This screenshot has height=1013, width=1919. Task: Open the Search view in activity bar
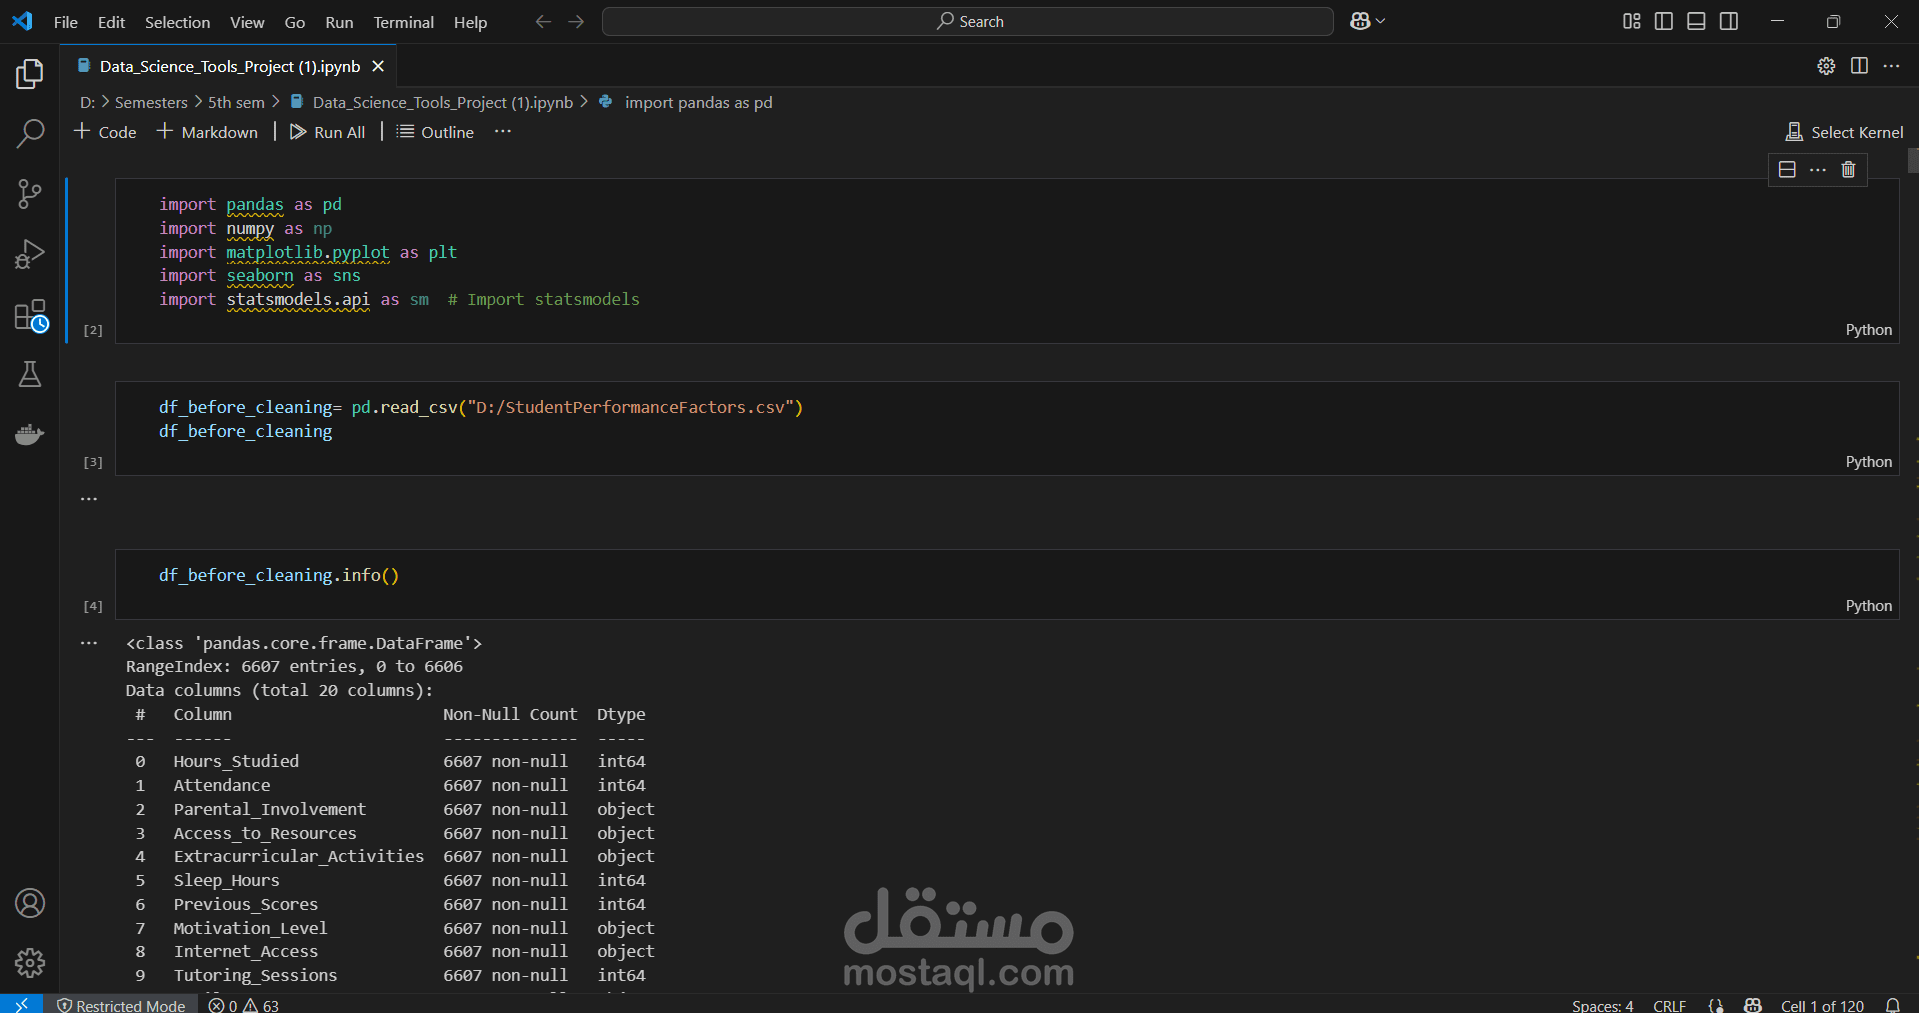pos(30,133)
